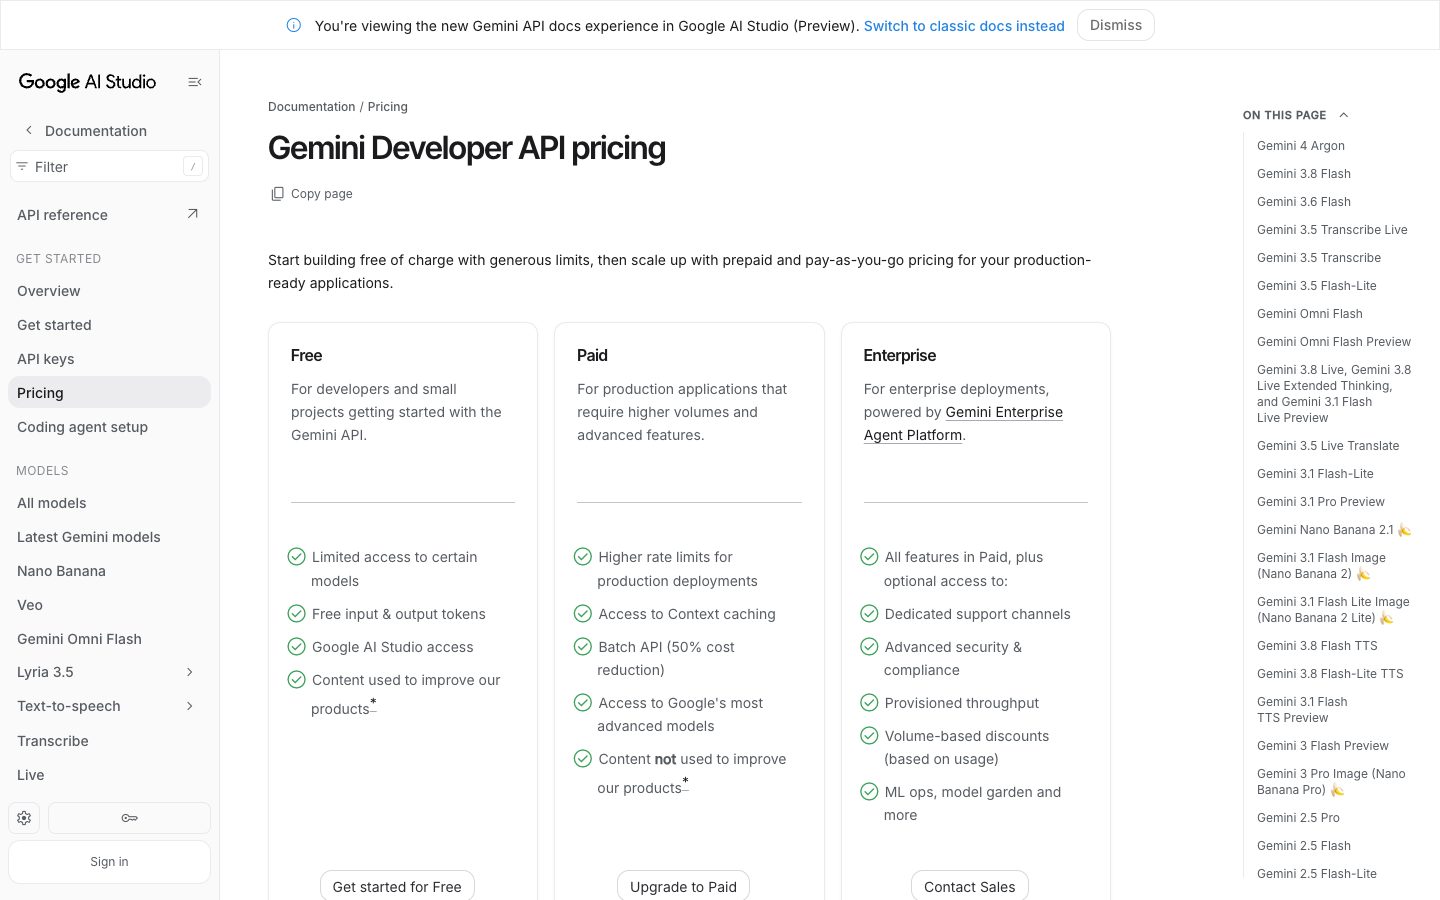The height and width of the screenshot is (900, 1440).
Task: Jump to Gemini 2.5 Pro section
Action: click(1298, 818)
